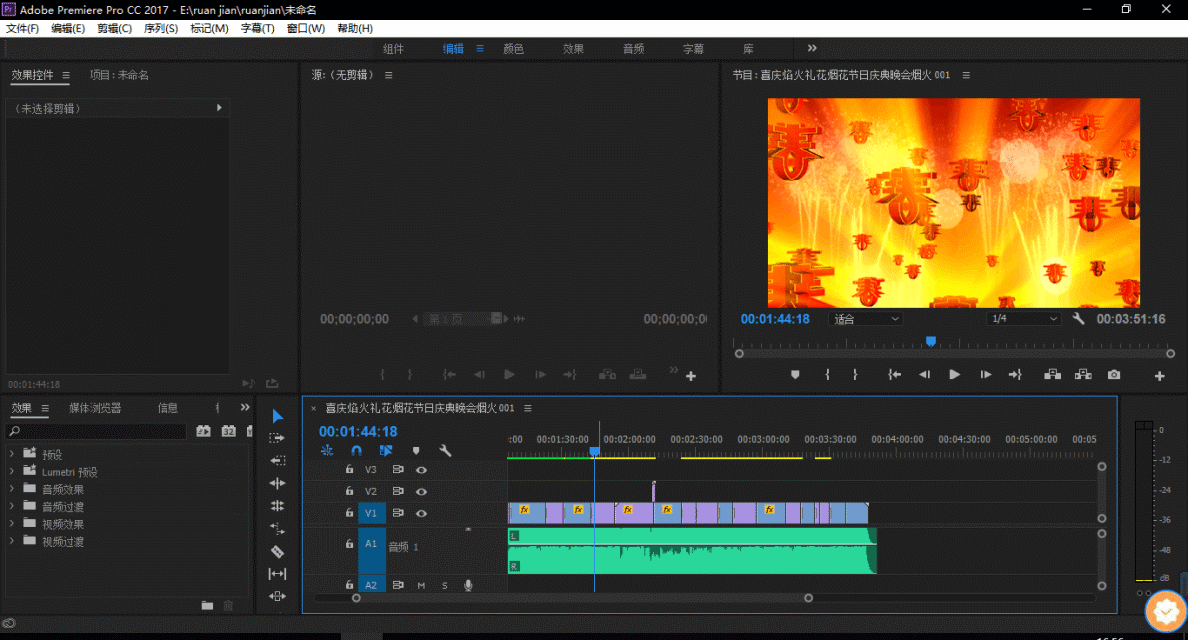The width and height of the screenshot is (1188, 640).
Task: Open Program Monitor settings wrench
Action: 1078,319
